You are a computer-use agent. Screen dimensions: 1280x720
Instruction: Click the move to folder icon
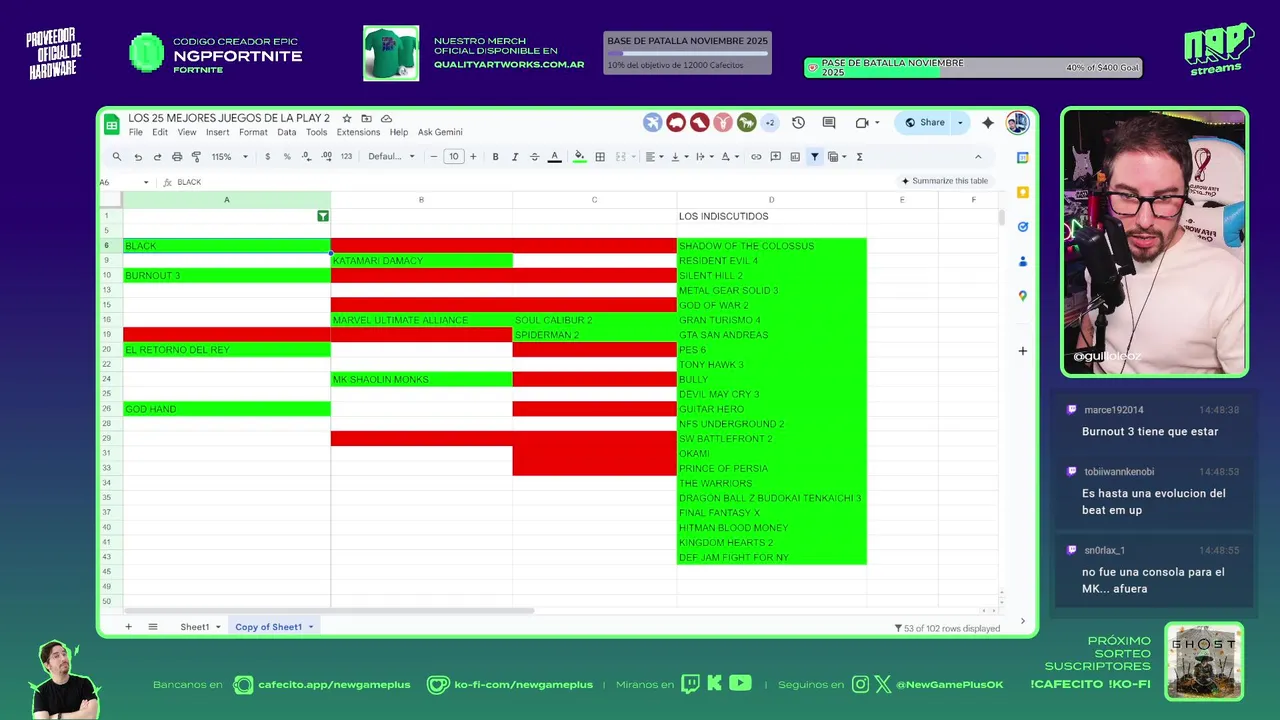(x=366, y=118)
